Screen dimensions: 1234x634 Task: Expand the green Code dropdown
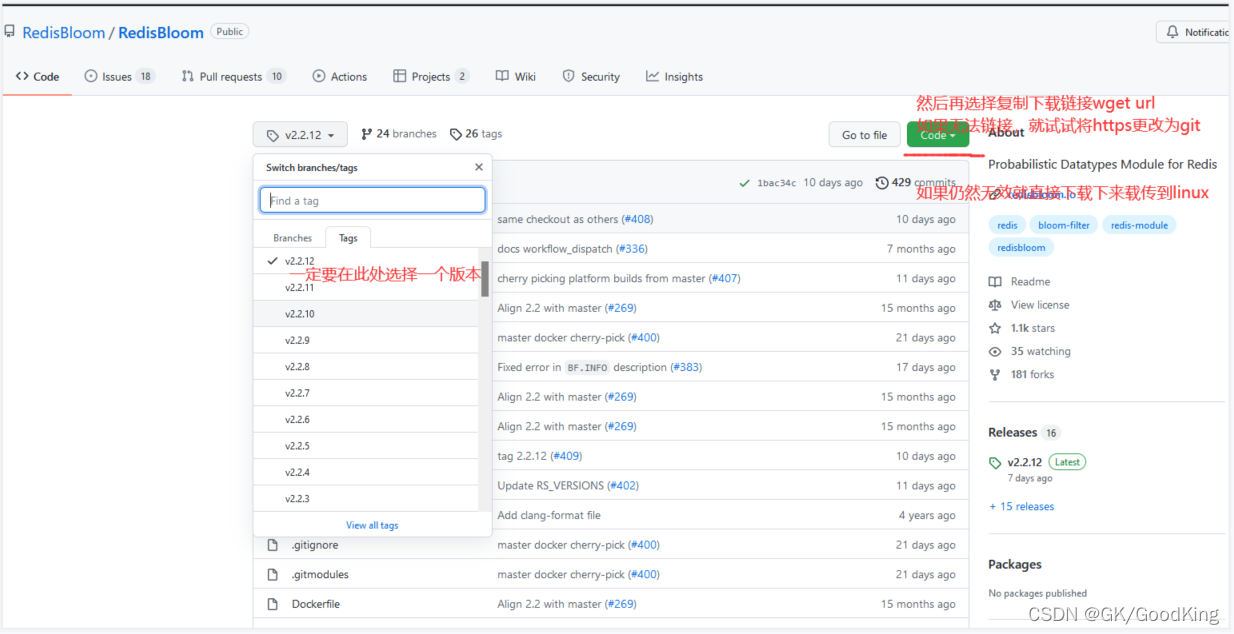tap(937, 134)
